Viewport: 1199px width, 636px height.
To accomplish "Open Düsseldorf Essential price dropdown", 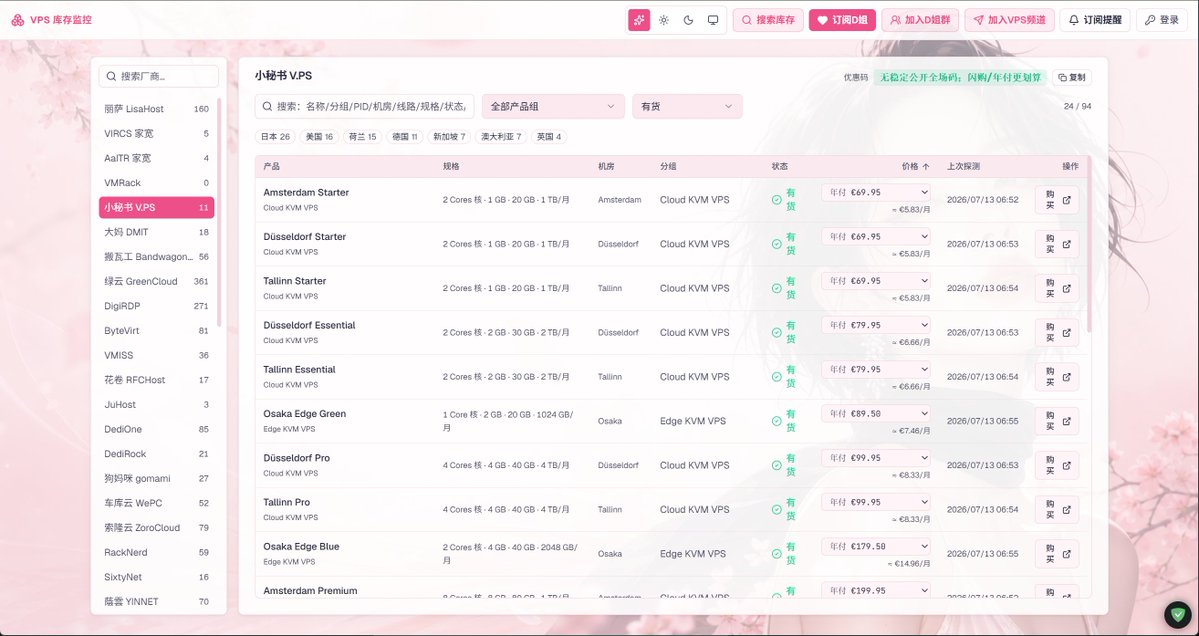I will [876, 325].
